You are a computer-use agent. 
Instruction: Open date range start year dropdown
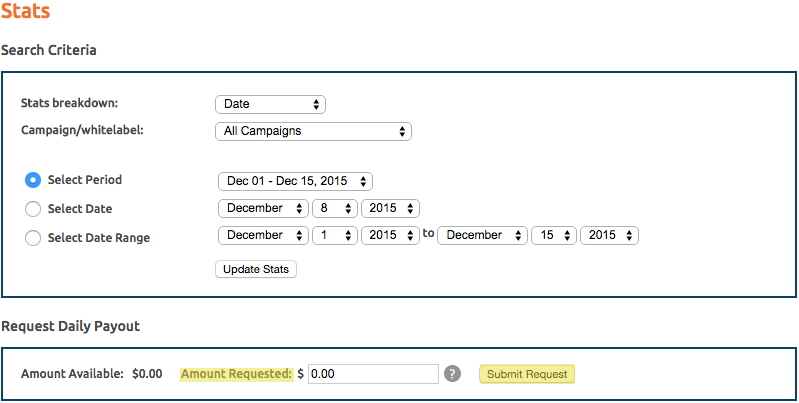point(390,236)
